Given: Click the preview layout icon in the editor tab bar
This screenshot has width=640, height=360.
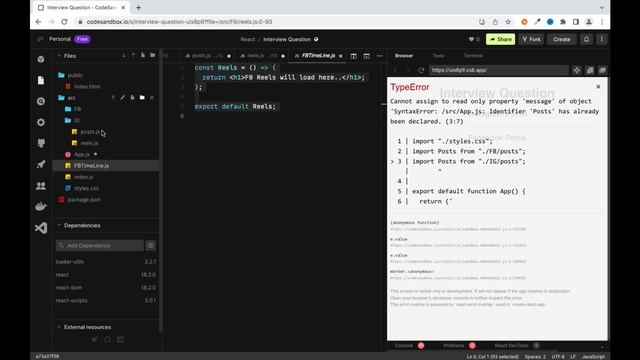Looking at the screenshot, I should 367,56.
